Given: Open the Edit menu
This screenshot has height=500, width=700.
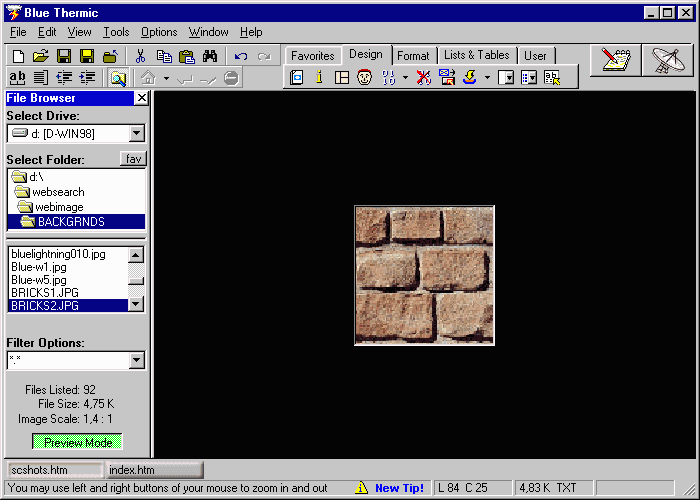Looking at the screenshot, I should [x=47, y=32].
